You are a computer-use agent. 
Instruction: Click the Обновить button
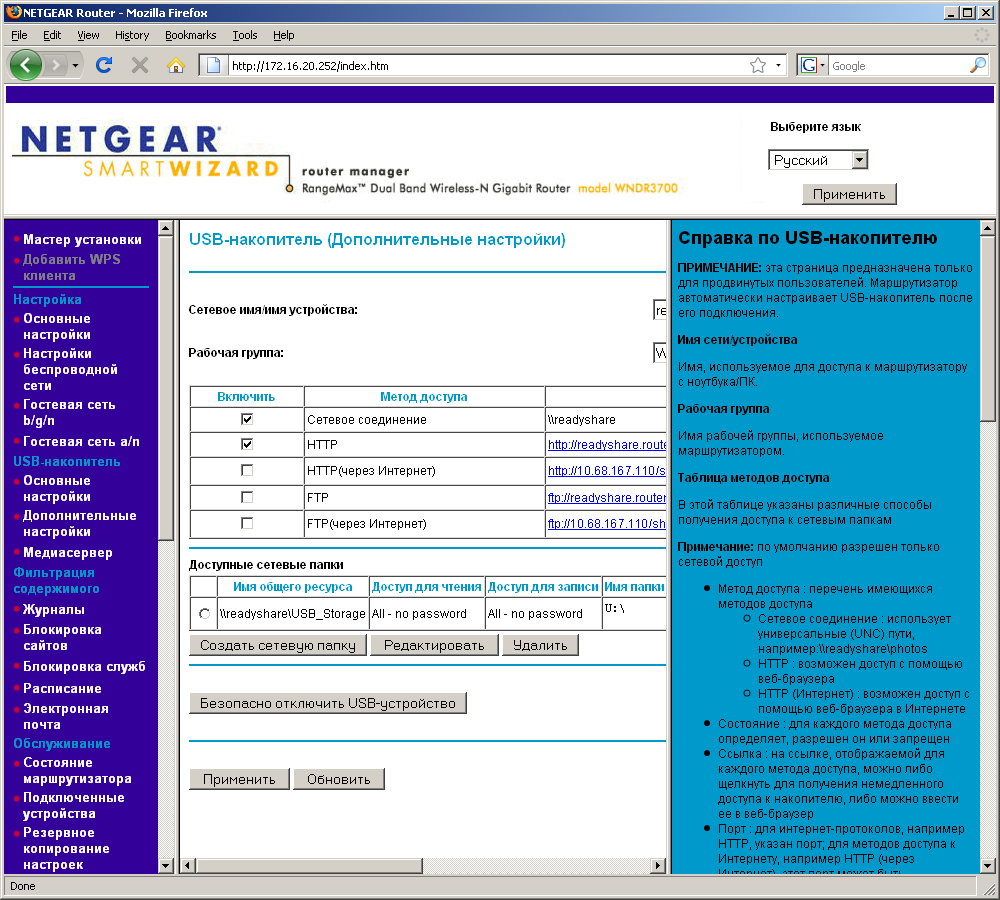(x=338, y=779)
